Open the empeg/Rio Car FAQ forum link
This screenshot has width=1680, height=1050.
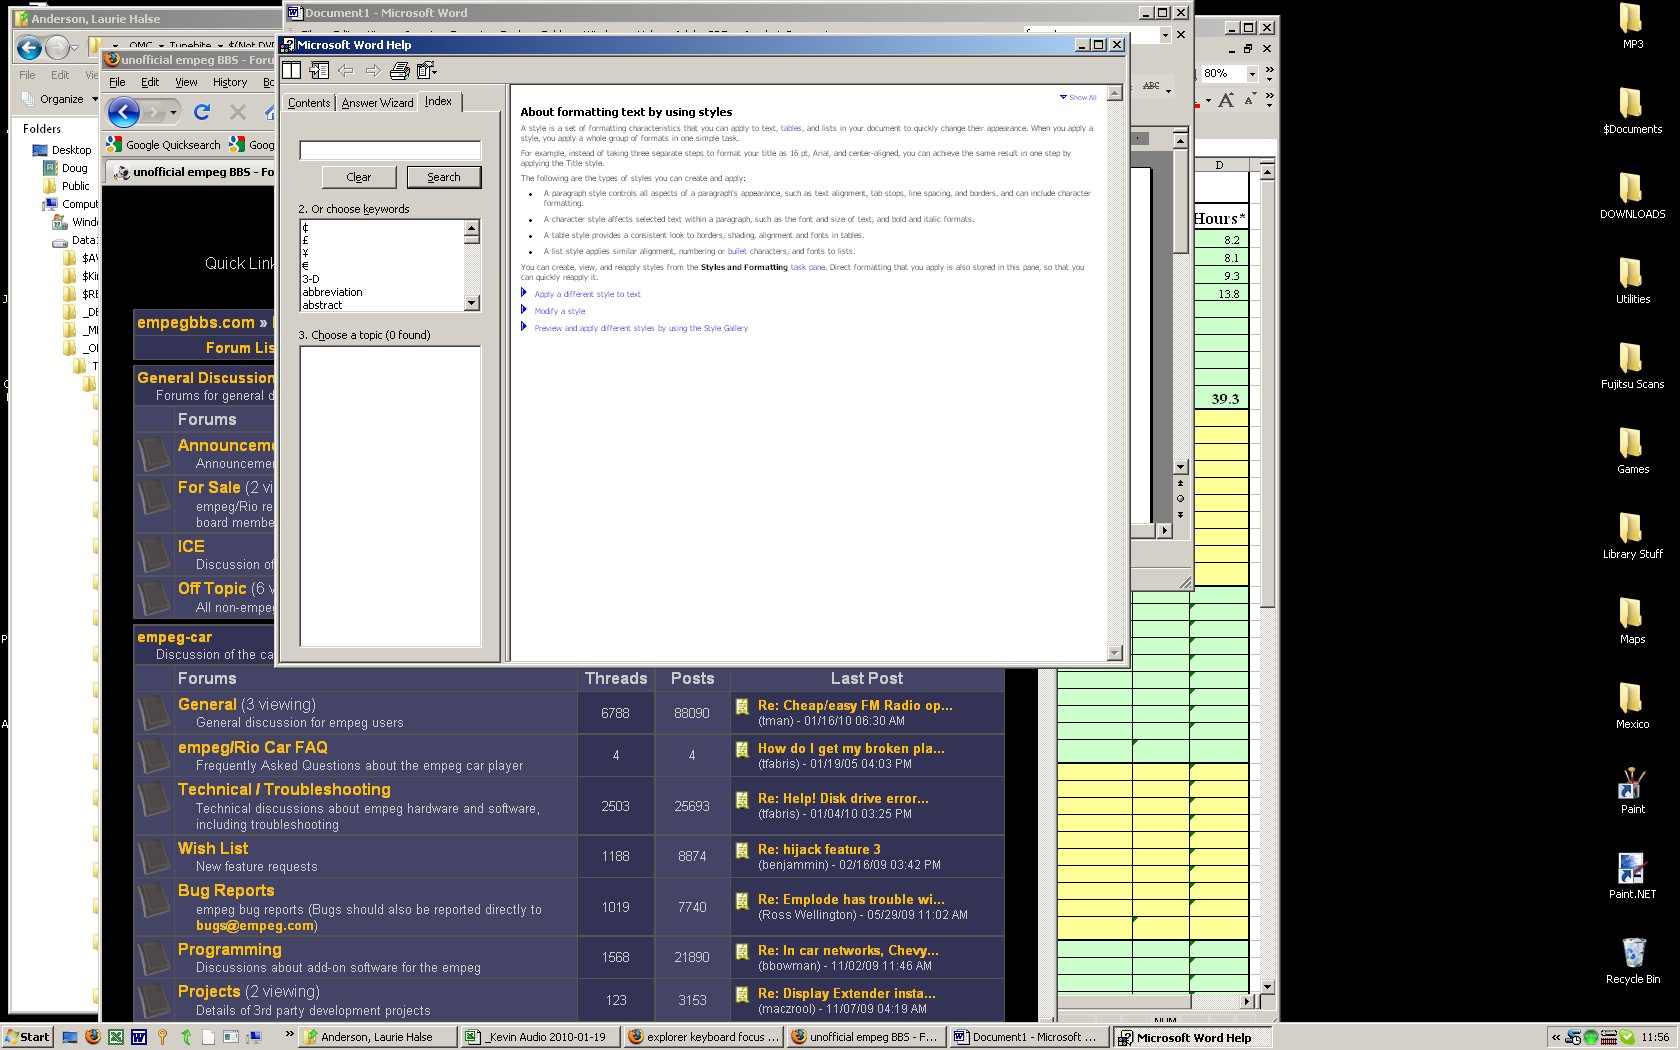252,747
